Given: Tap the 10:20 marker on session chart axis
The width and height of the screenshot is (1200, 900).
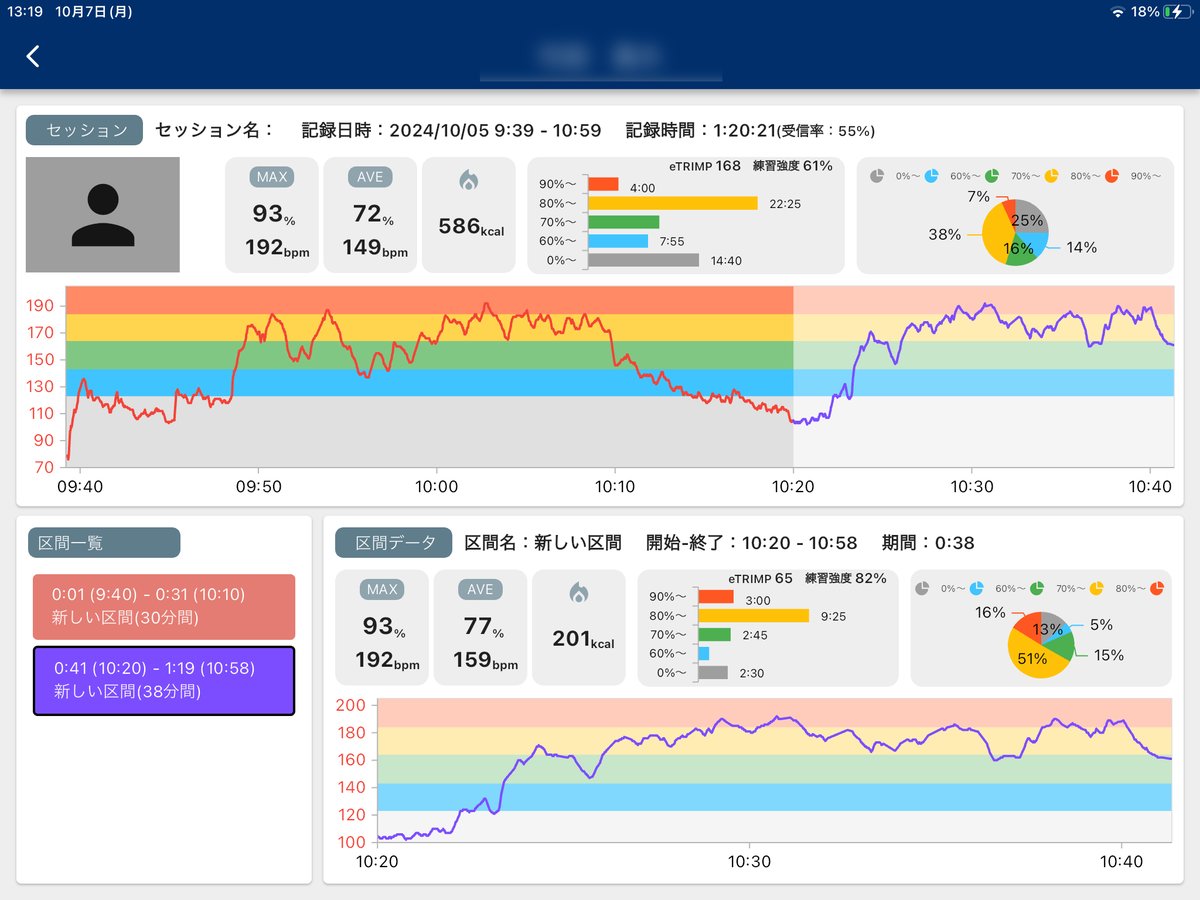Looking at the screenshot, I should click(793, 487).
